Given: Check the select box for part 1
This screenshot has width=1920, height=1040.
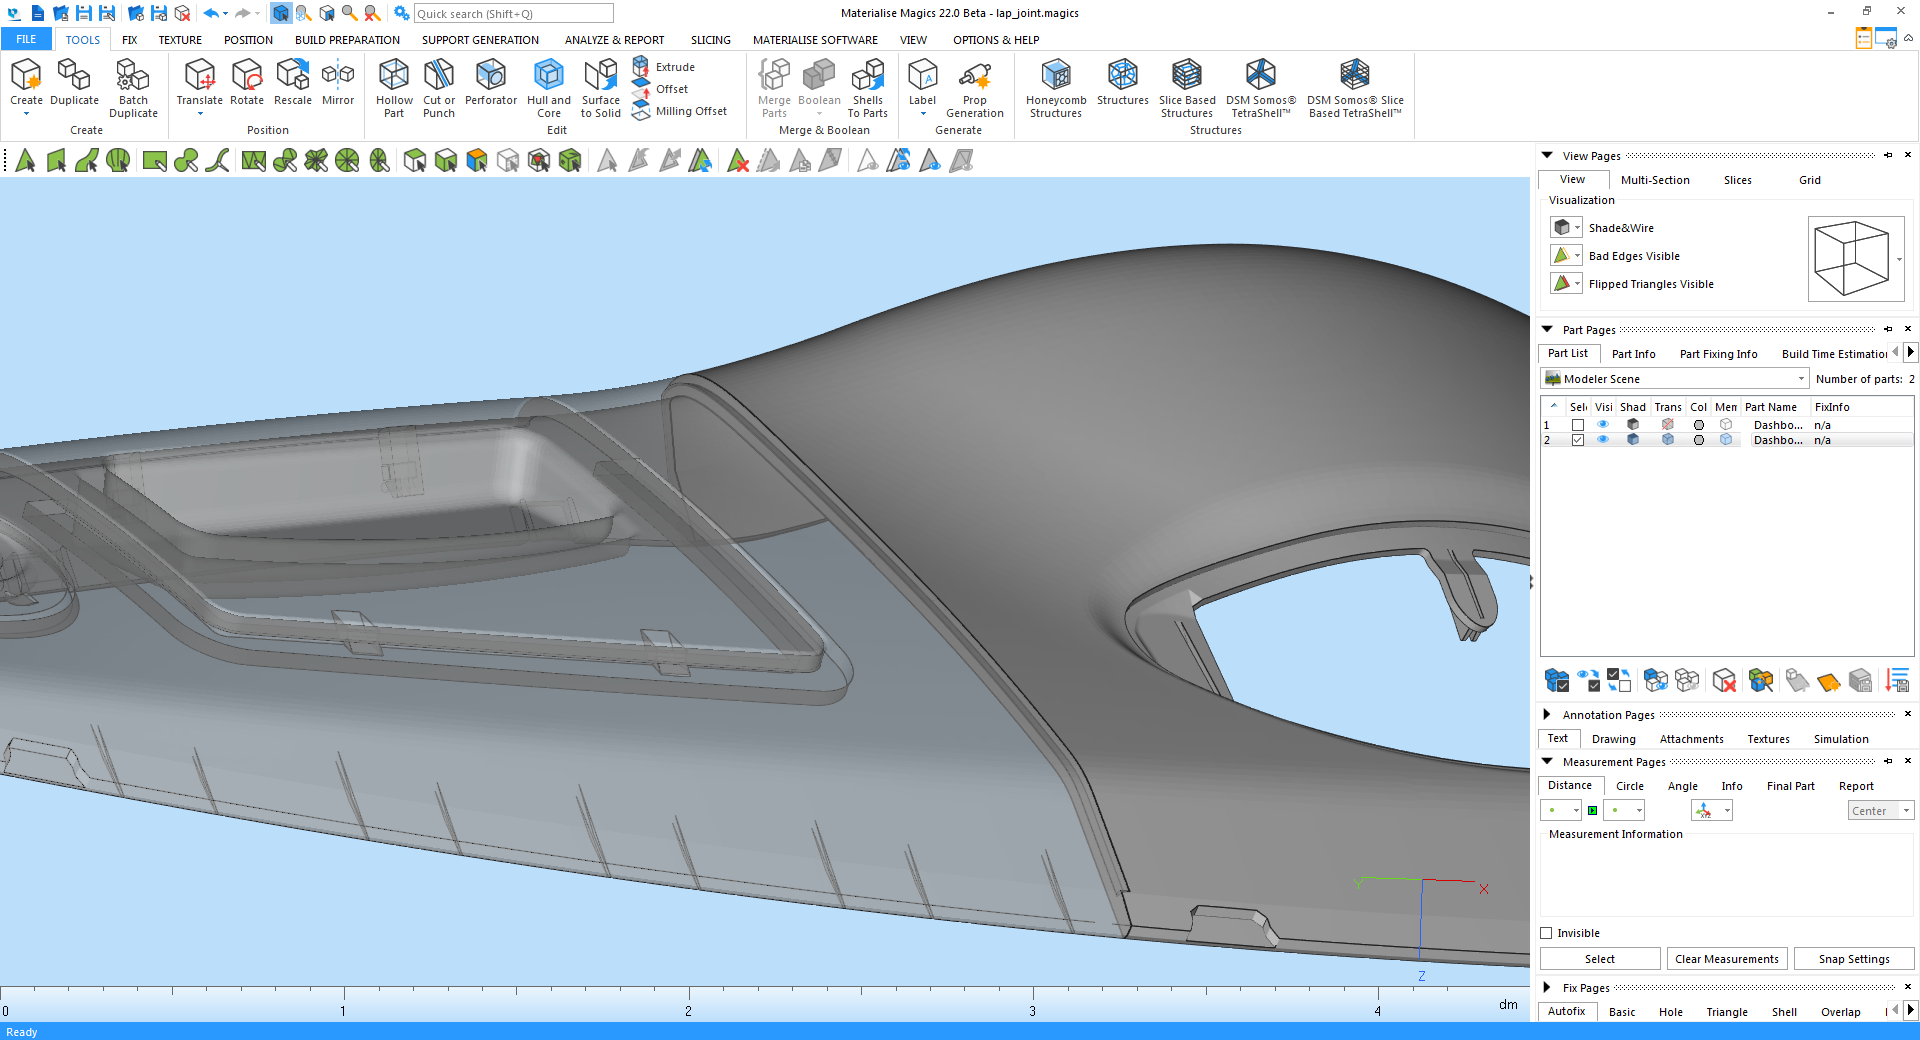Looking at the screenshot, I should [1578, 425].
